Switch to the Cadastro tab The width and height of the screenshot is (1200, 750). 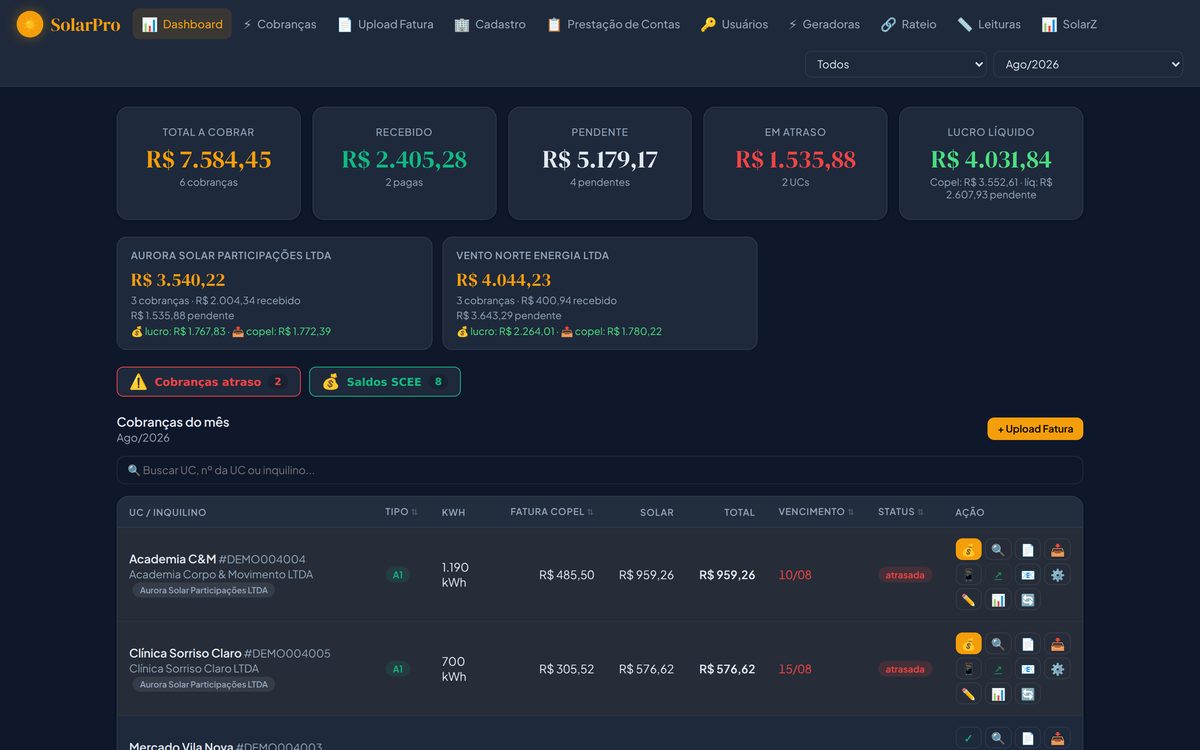point(489,24)
